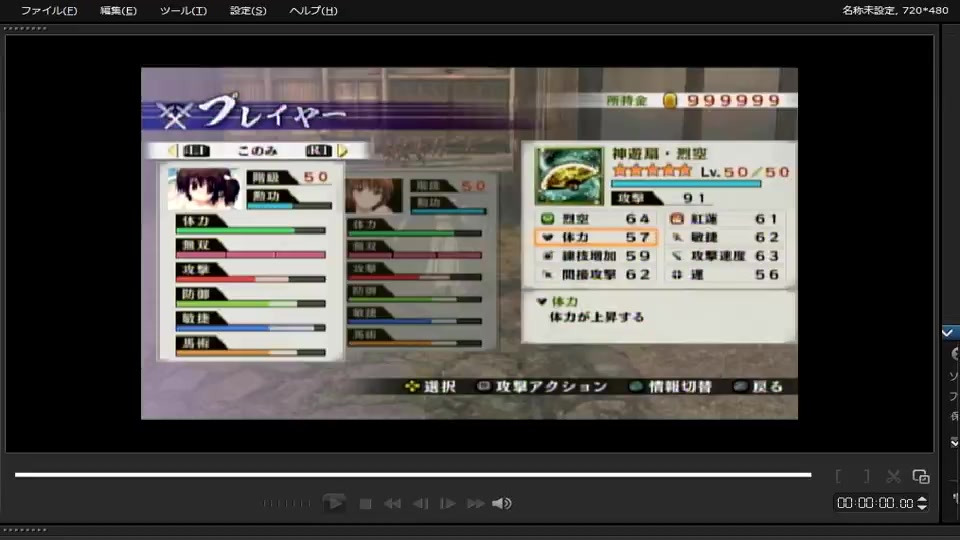Jump to end with fast-forward icon
This screenshot has width=960, height=540.
tap(476, 504)
